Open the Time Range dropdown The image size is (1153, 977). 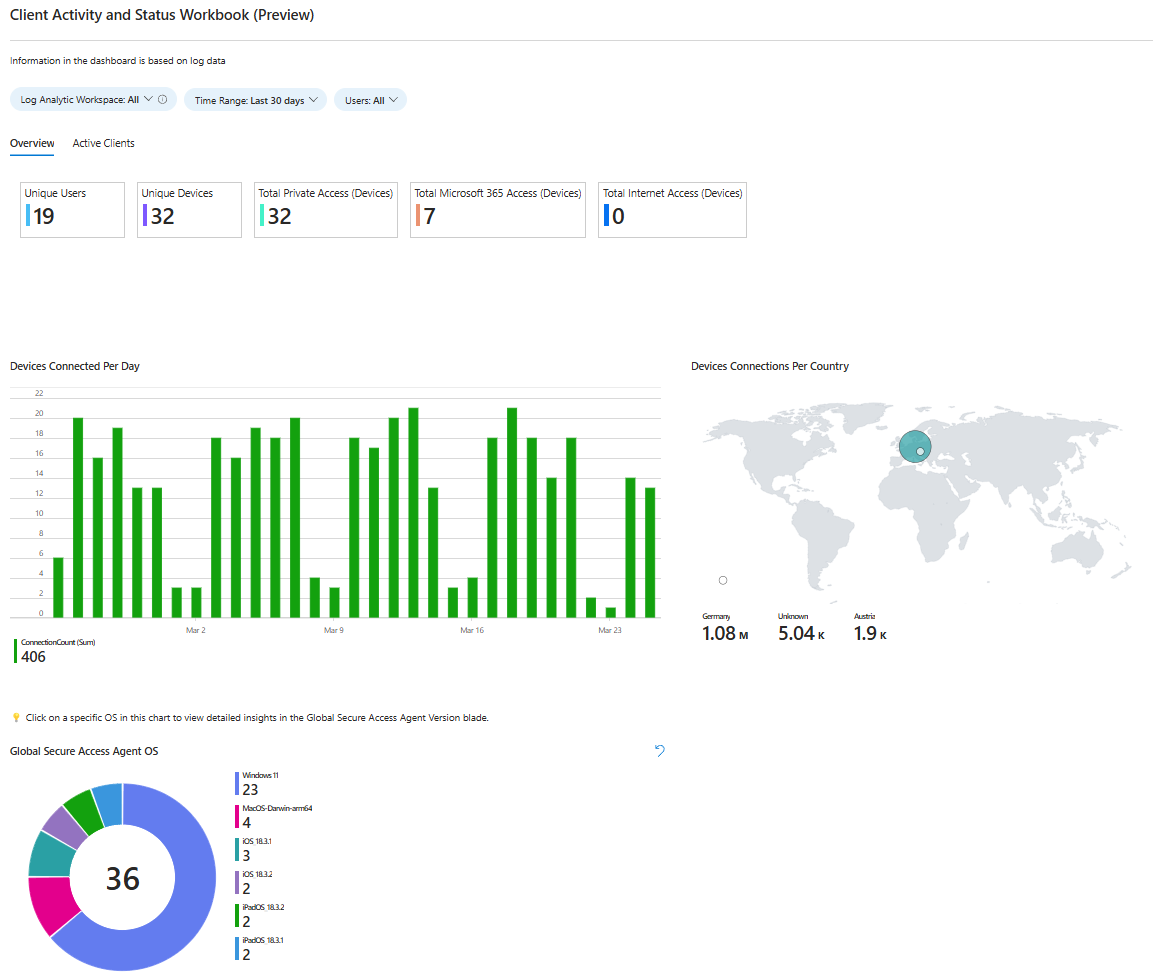[255, 99]
